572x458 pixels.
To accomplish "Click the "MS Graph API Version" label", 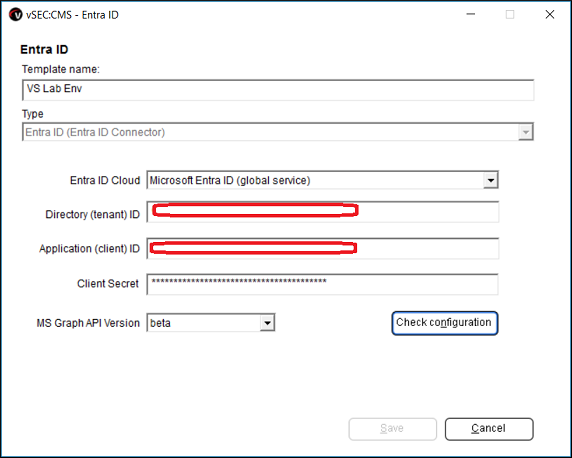I will (x=88, y=323).
